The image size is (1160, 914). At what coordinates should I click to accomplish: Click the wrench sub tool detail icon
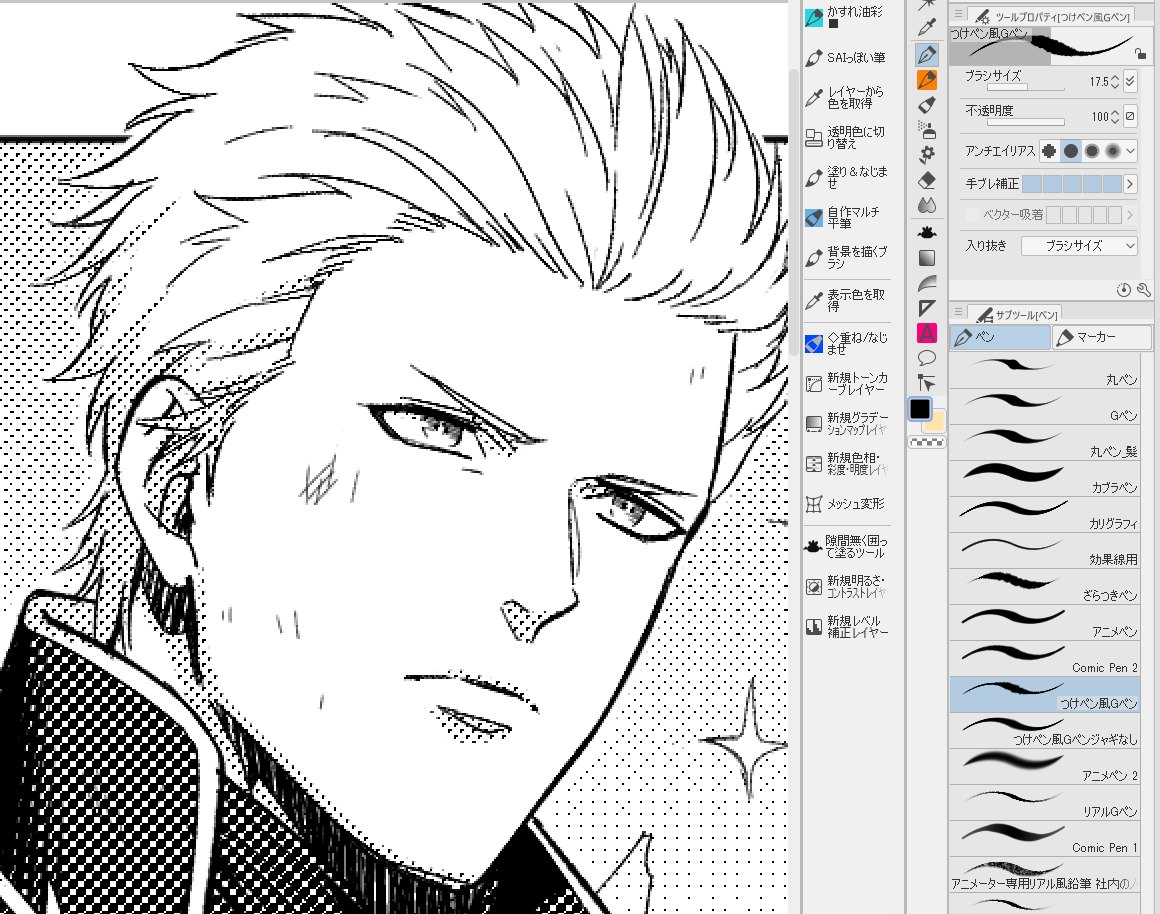1144,290
